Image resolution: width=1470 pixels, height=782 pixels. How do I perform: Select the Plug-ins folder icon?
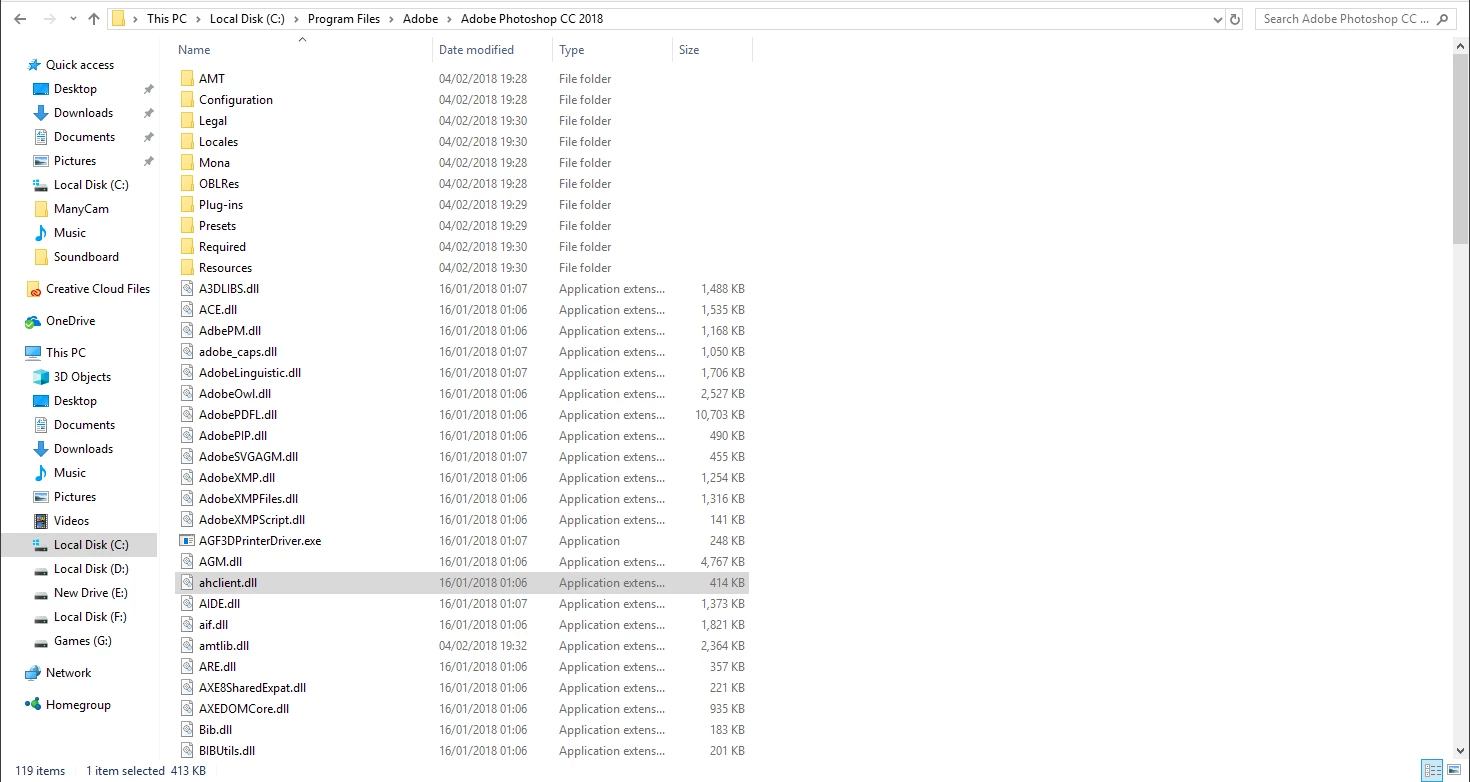pos(187,205)
